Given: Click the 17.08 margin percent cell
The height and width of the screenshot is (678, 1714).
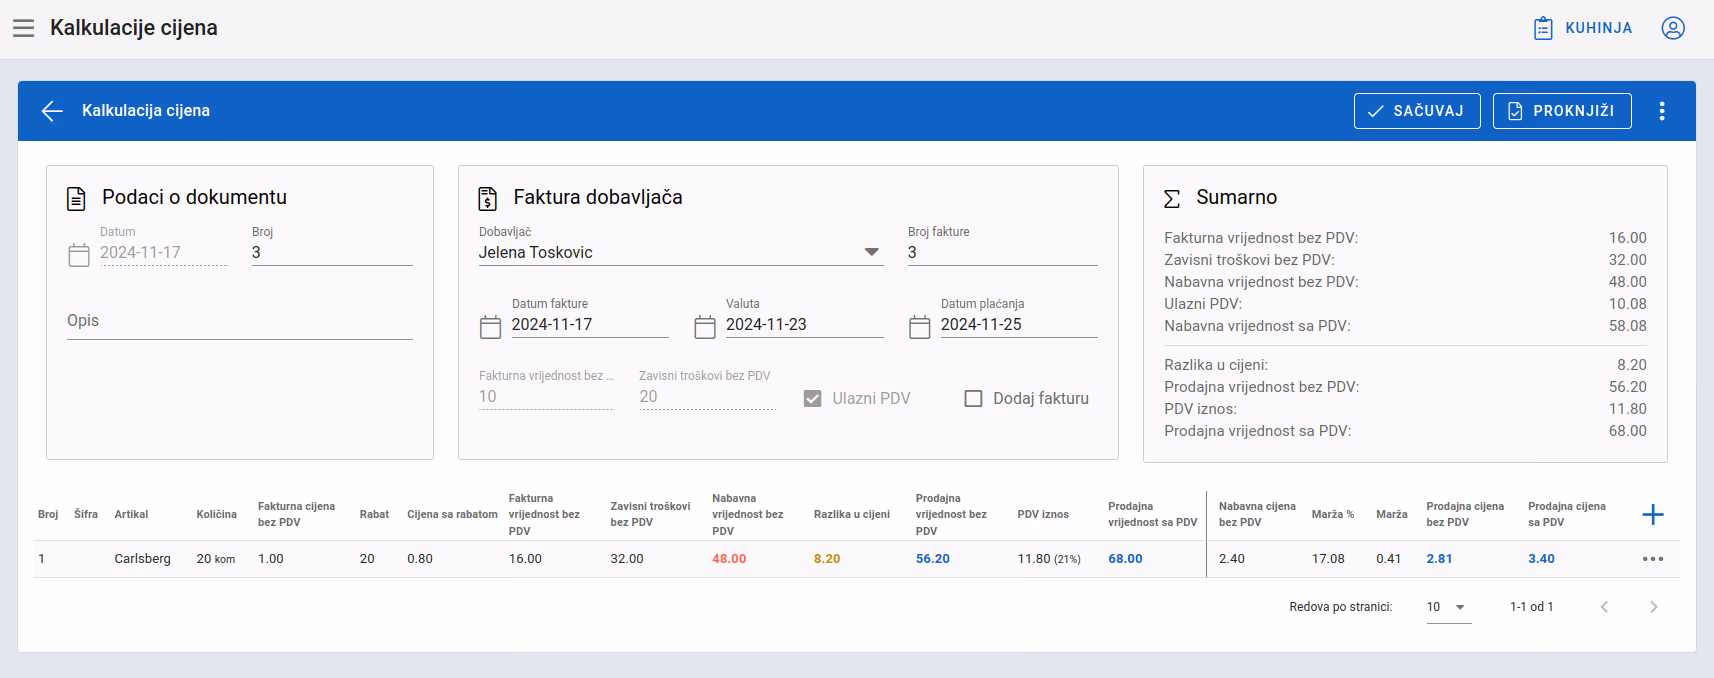Looking at the screenshot, I should click(x=1328, y=559).
